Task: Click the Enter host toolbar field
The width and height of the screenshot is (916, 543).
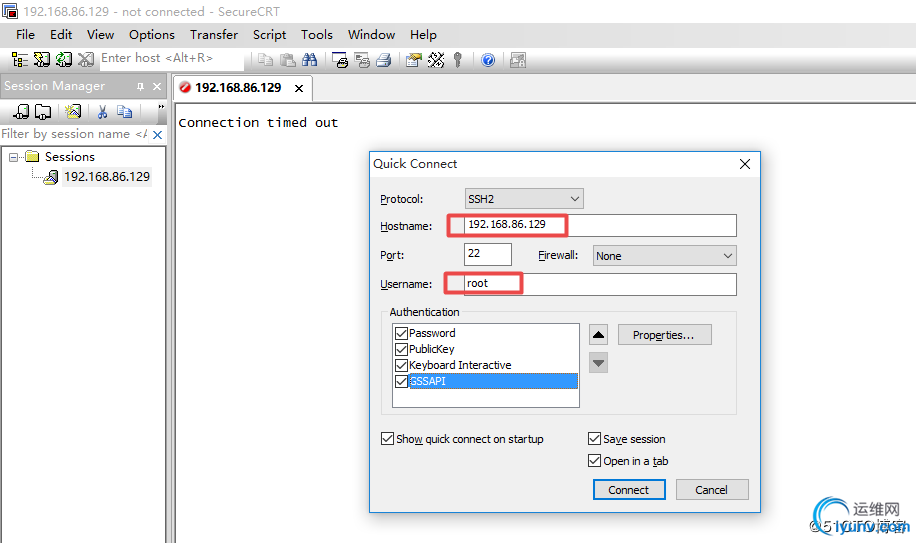Action: (x=171, y=58)
